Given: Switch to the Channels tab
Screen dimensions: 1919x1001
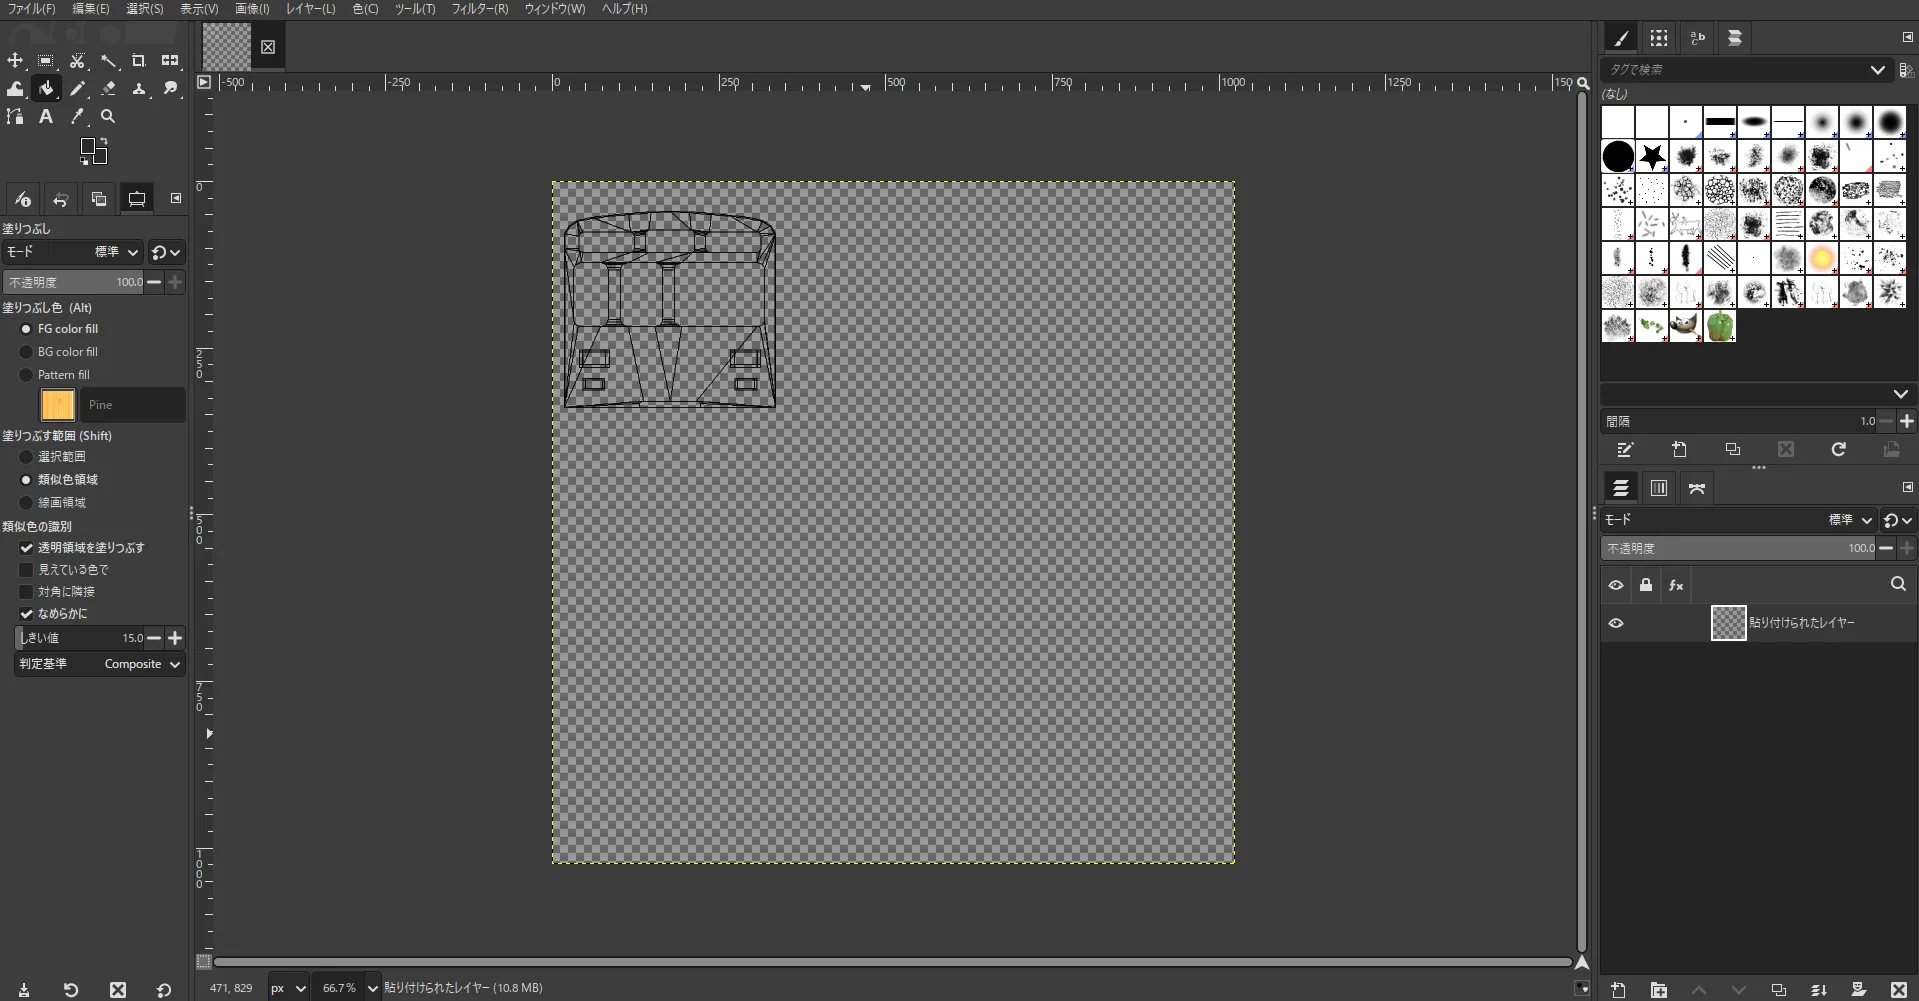Looking at the screenshot, I should pyautogui.click(x=1658, y=488).
